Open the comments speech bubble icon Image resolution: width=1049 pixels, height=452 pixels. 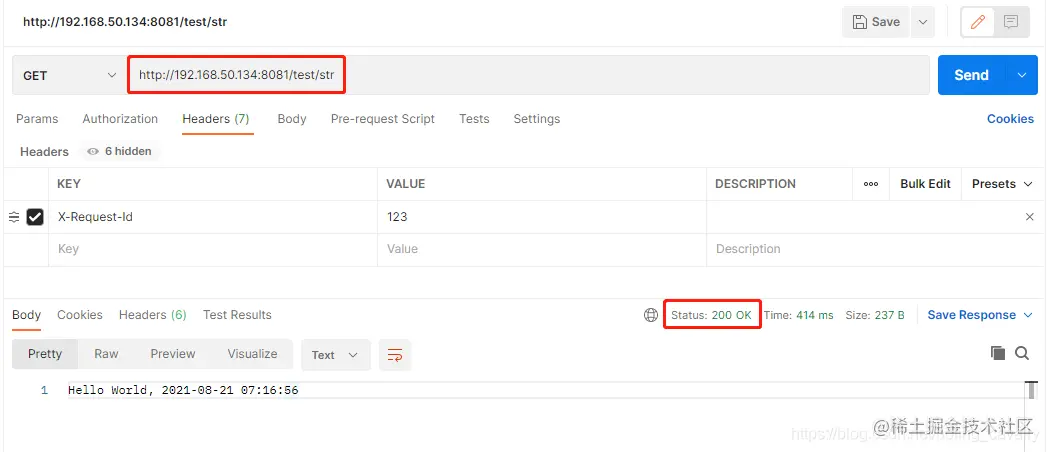click(x=1011, y=22)
